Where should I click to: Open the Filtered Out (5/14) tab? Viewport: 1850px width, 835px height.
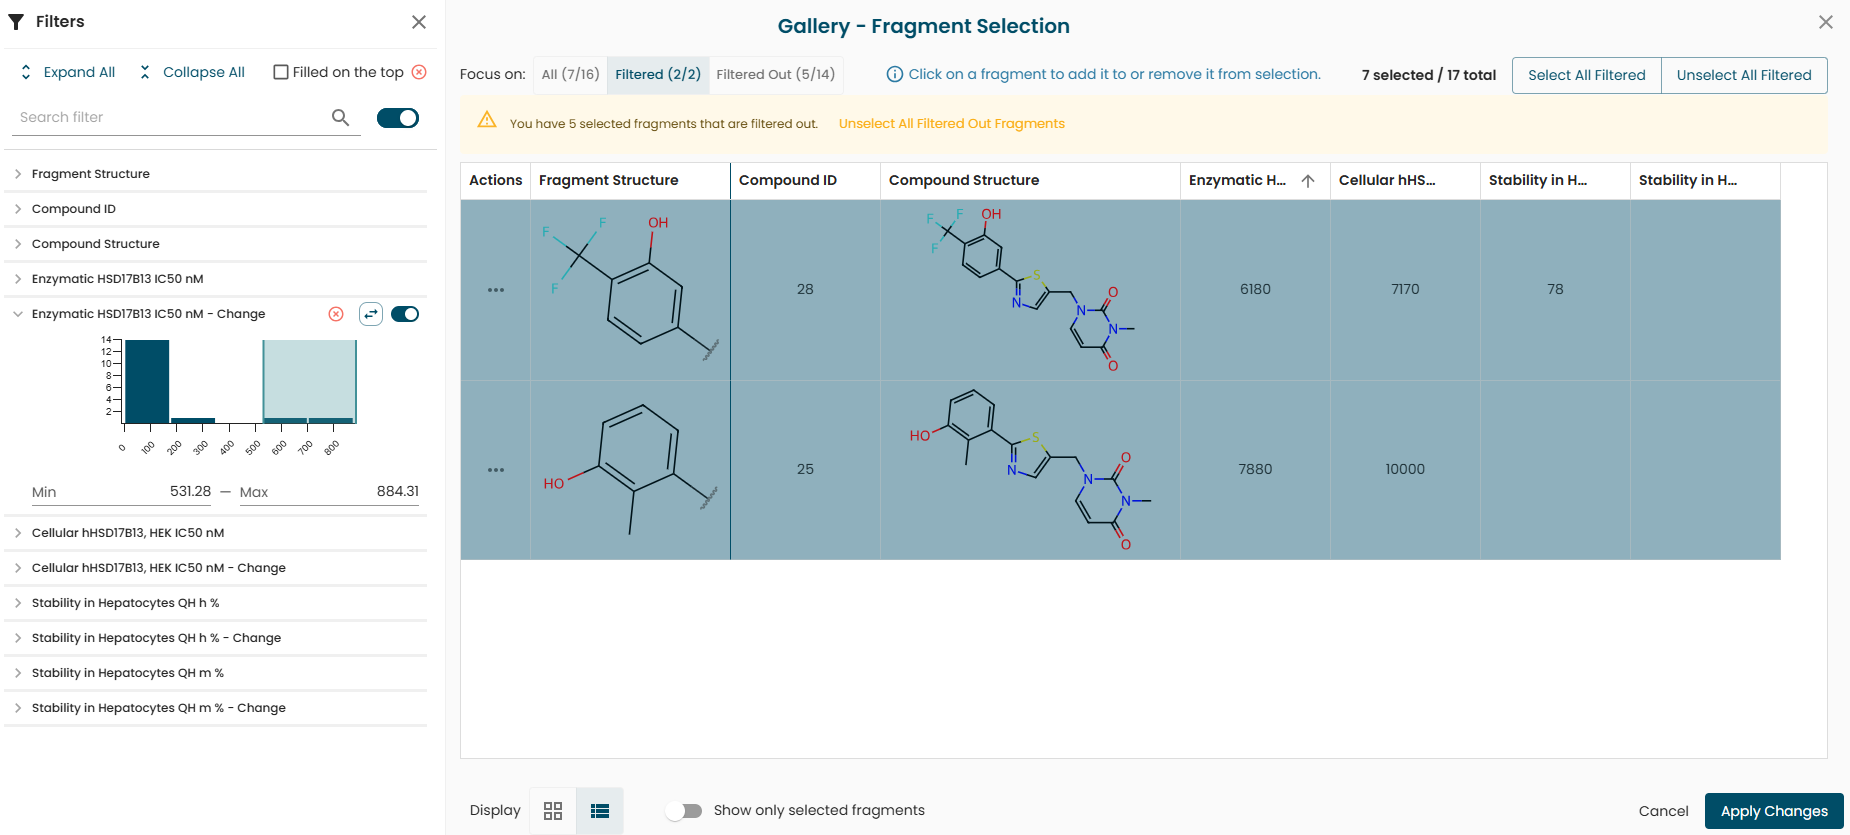tap(775, 75)
